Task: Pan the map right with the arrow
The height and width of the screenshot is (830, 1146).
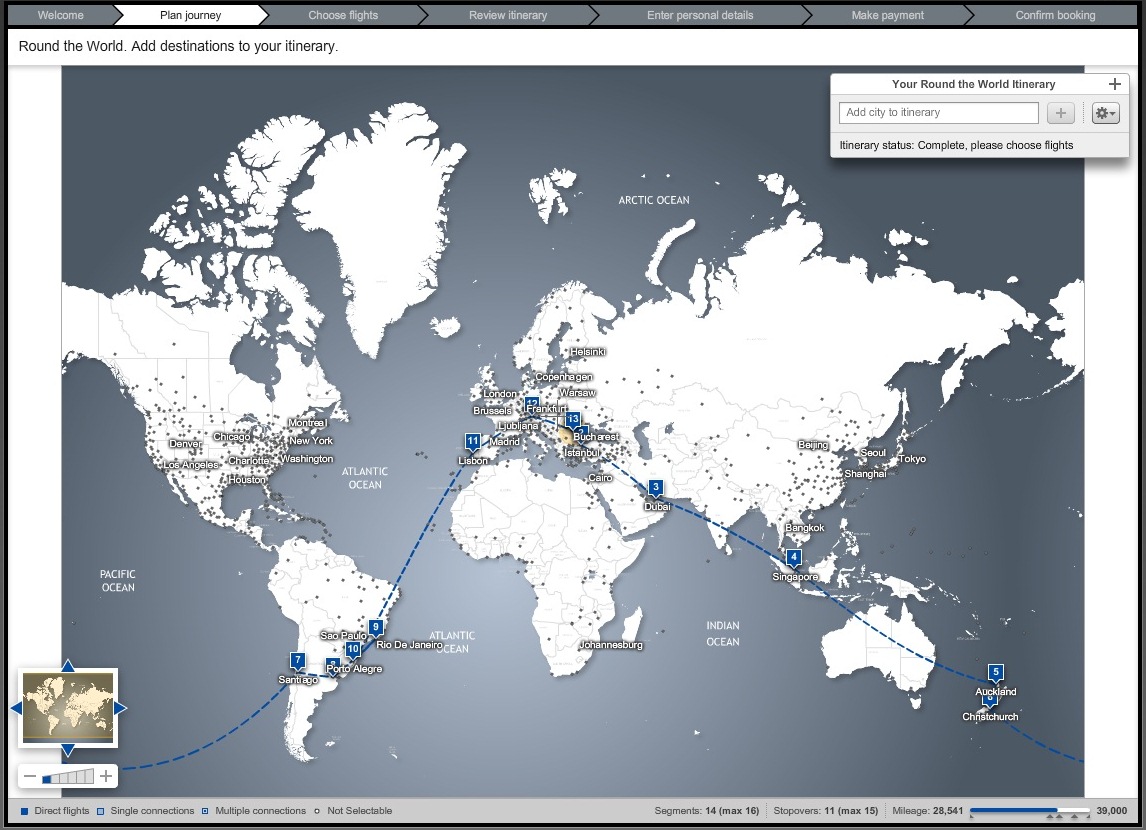Action: [120, 708]
